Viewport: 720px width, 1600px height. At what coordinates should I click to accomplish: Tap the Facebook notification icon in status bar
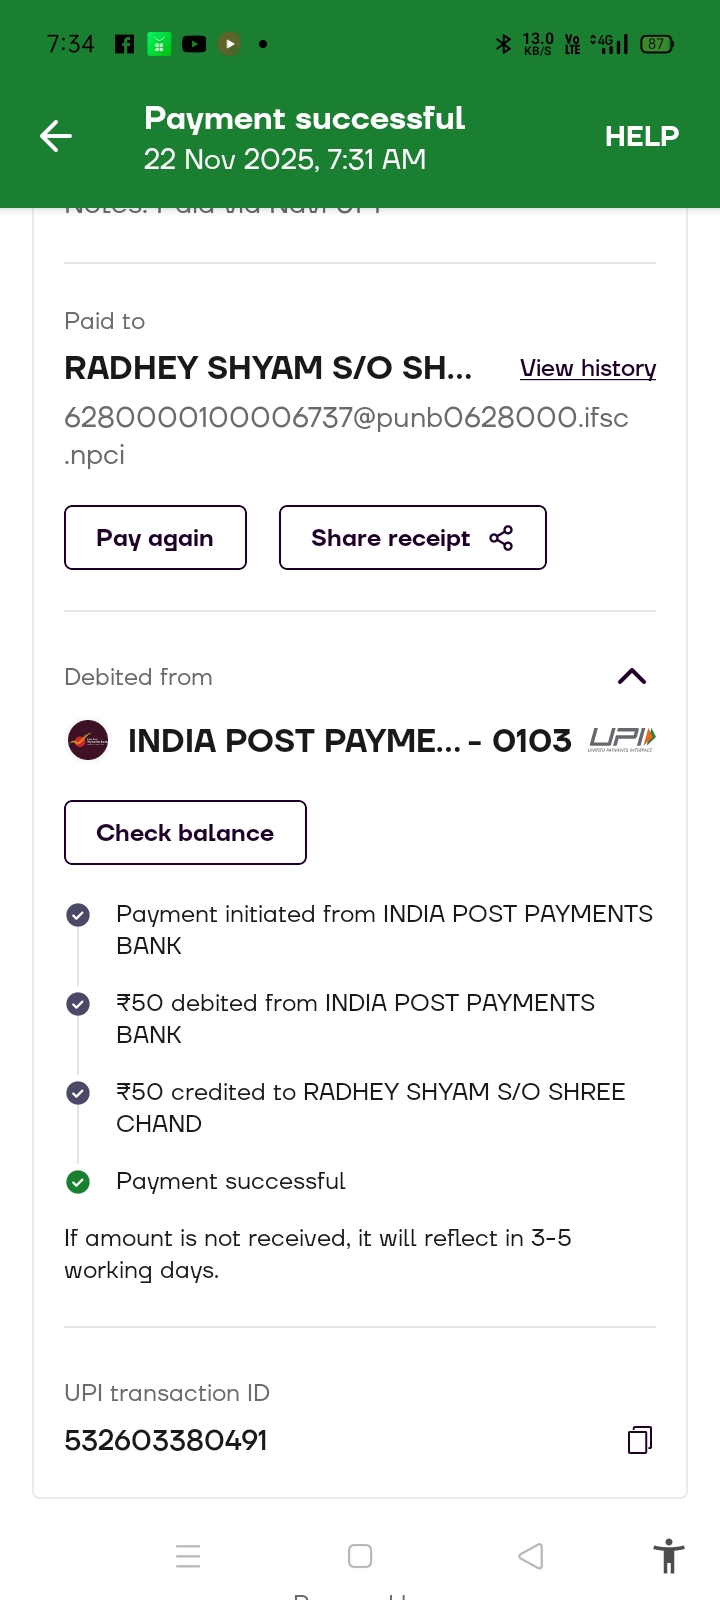(x=125, y=44)
